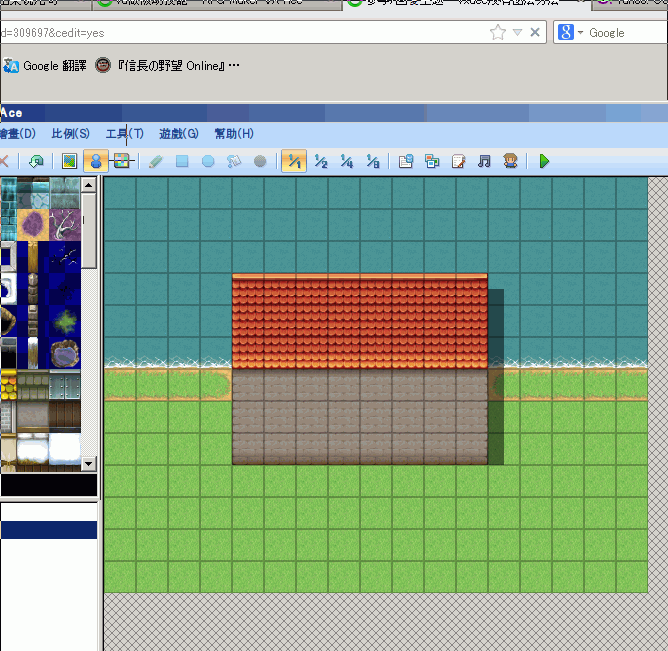Viewport: 668px width, 651px height.
Task: Open the Character Generator icon
Action: 510,161
